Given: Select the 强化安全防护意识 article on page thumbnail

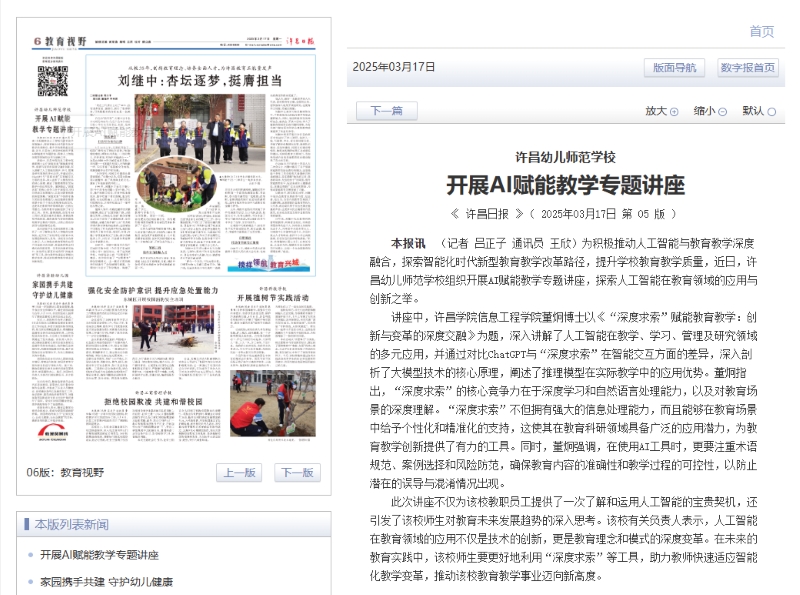Looking at the screenshot, I should (x=153, y=291).
